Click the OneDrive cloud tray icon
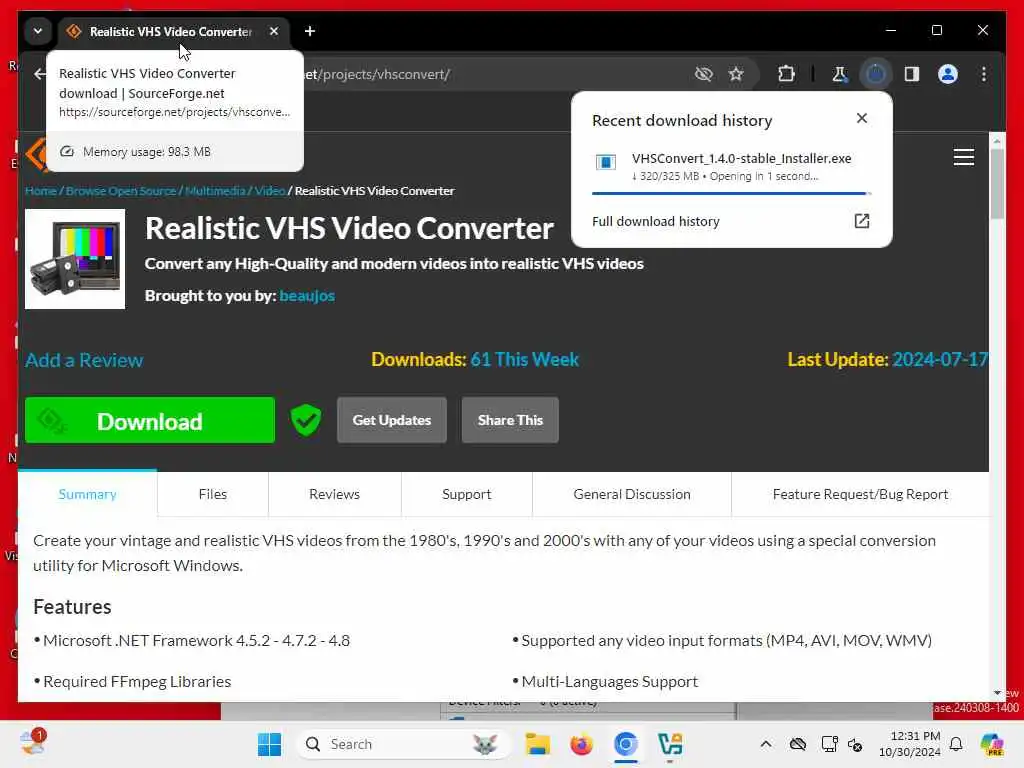 coord(797,744)
